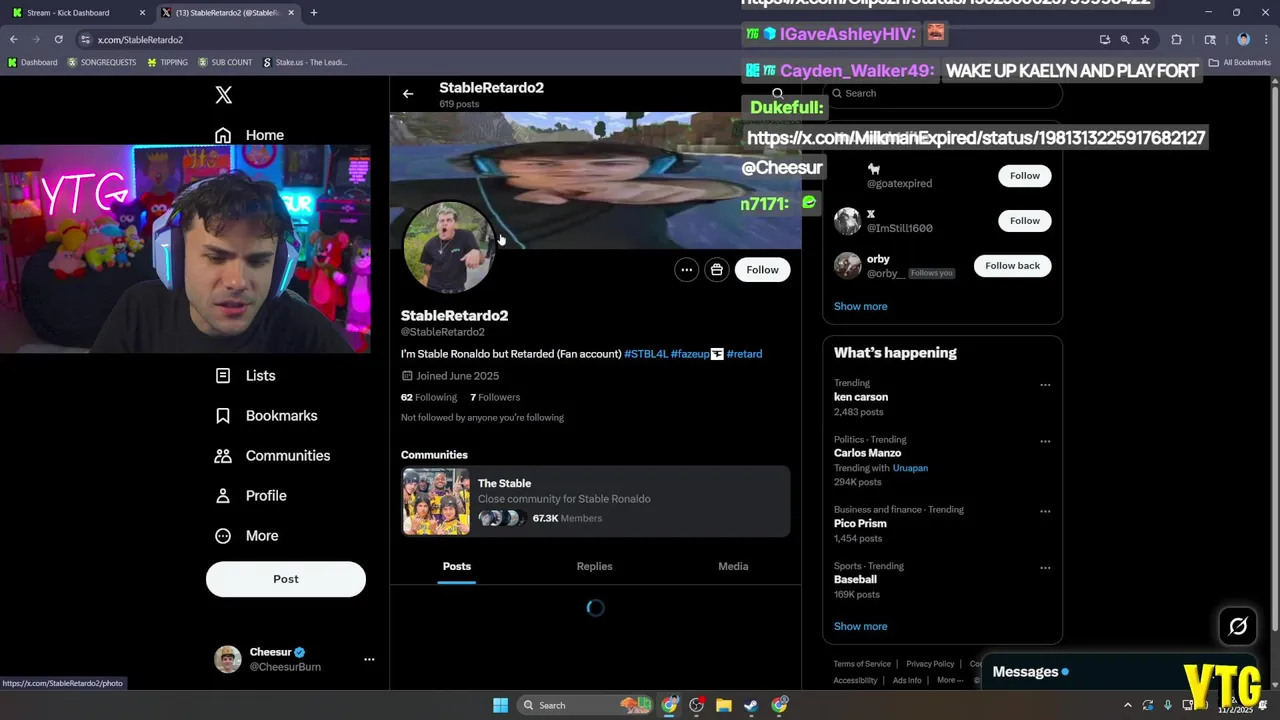
Task: Open File Explorer from taskbar
Action: pos(724,705)
